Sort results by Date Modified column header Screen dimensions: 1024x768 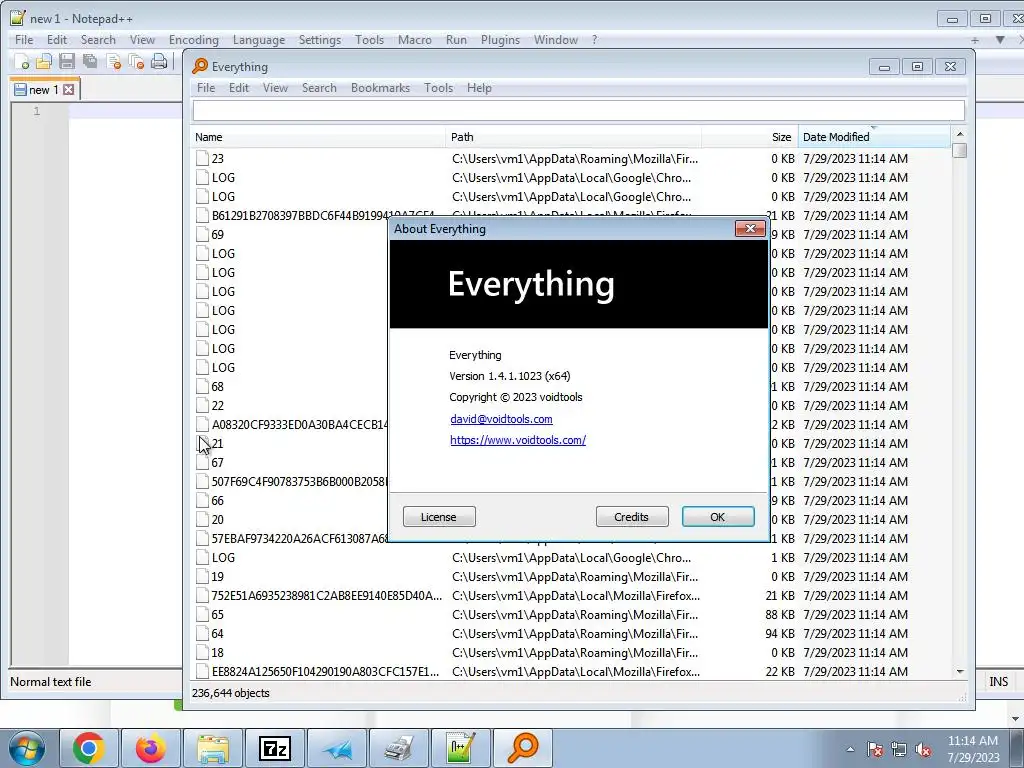874,137
